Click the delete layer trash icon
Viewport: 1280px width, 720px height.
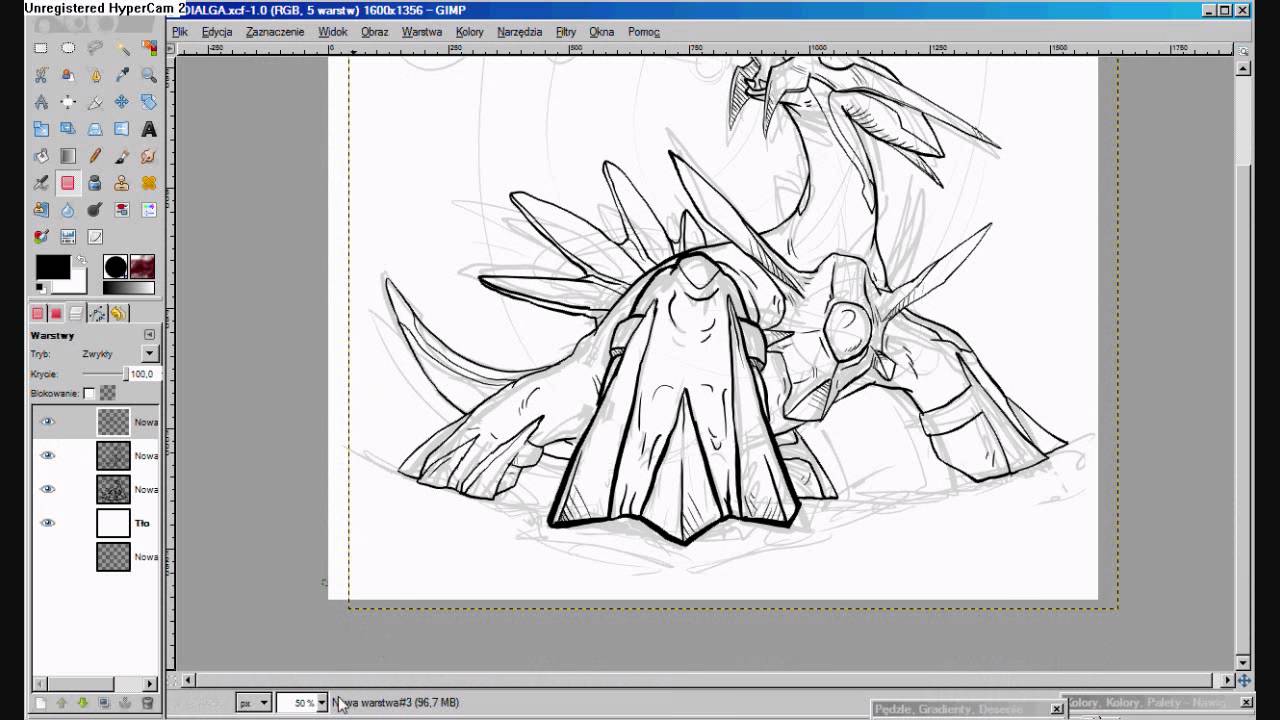147,703
